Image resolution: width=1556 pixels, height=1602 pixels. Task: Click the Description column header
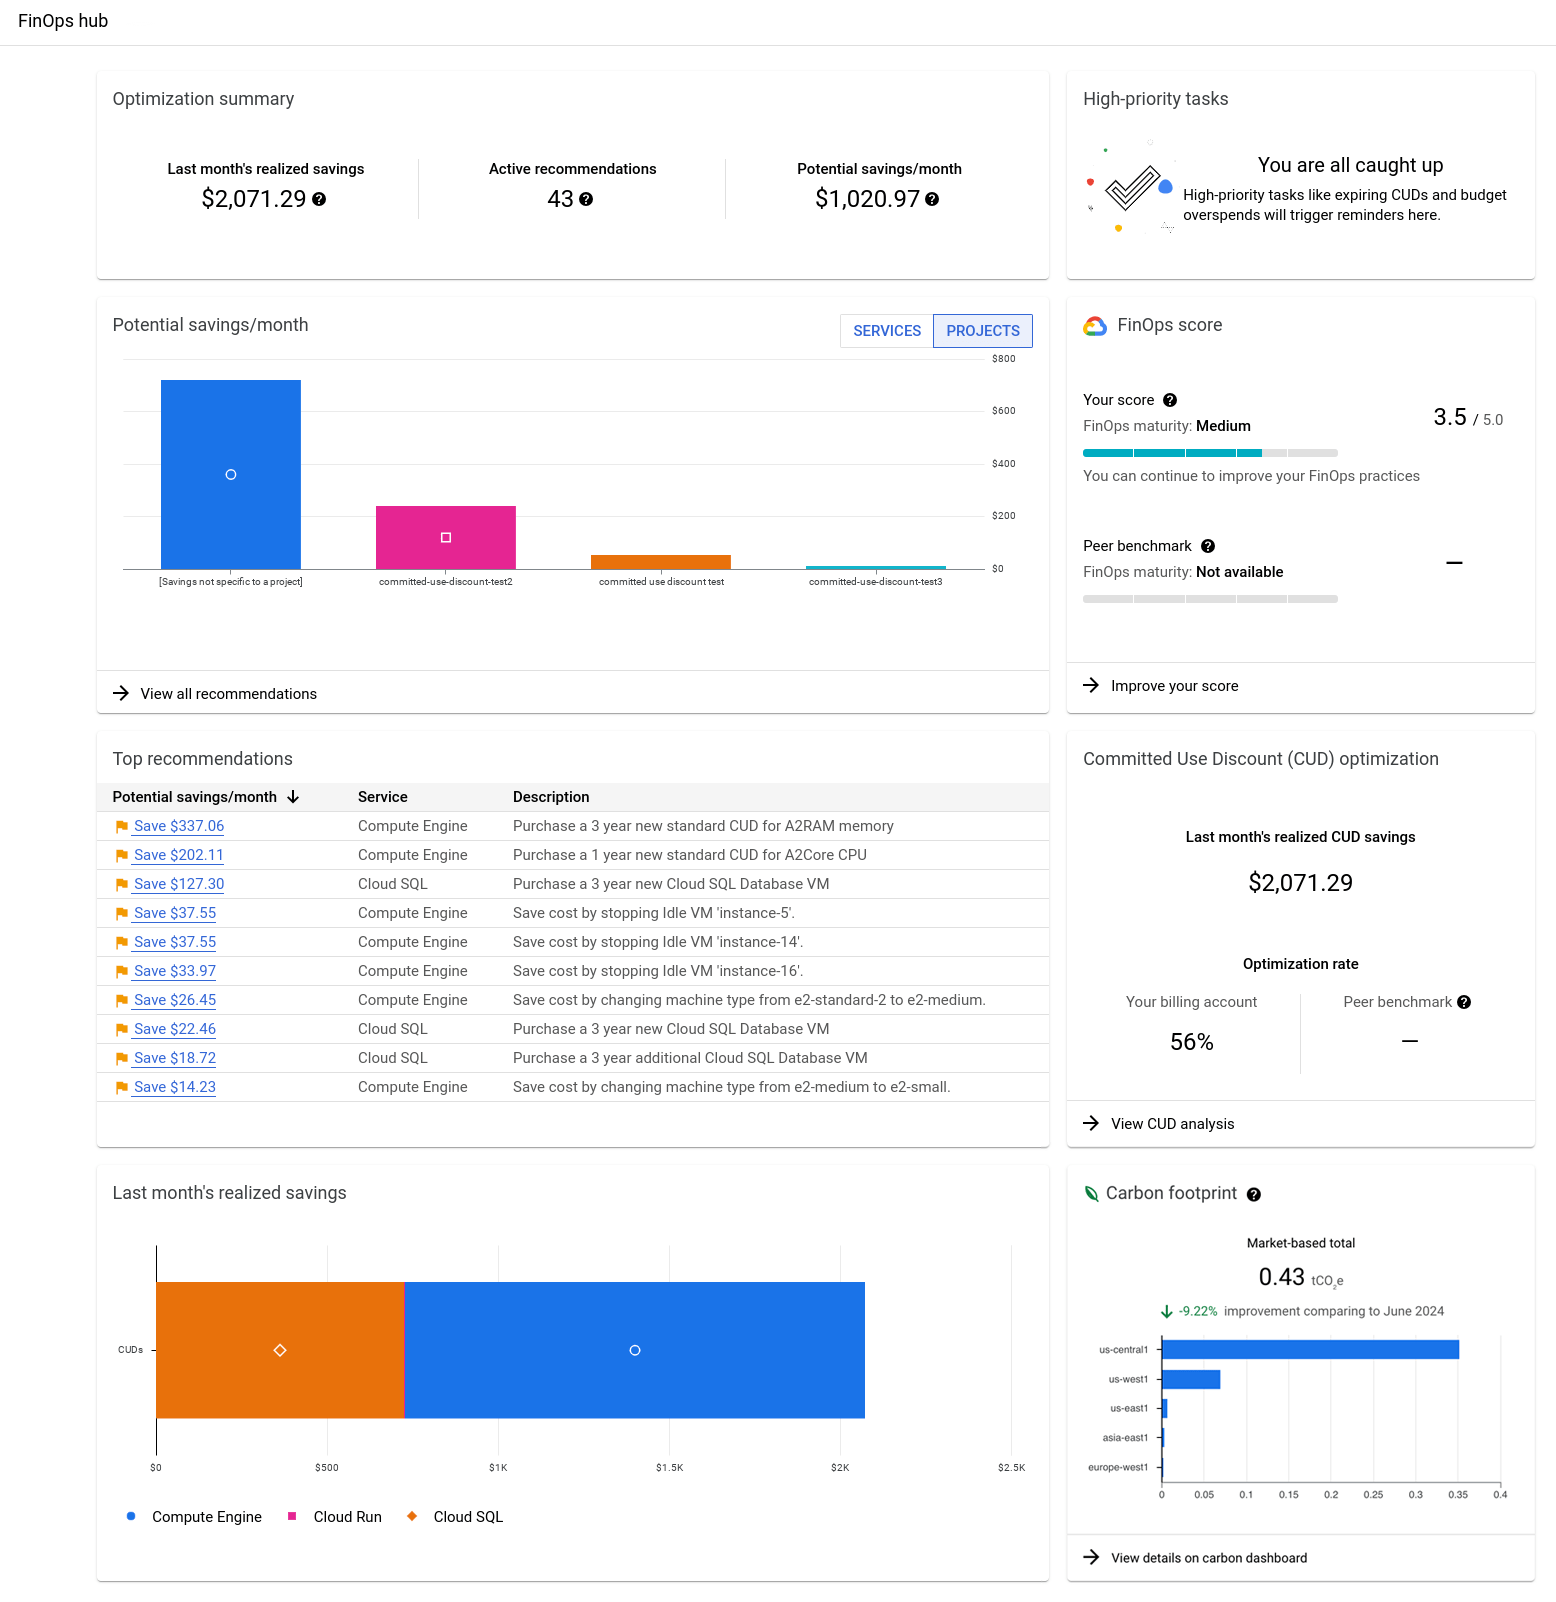click(551, 797)
